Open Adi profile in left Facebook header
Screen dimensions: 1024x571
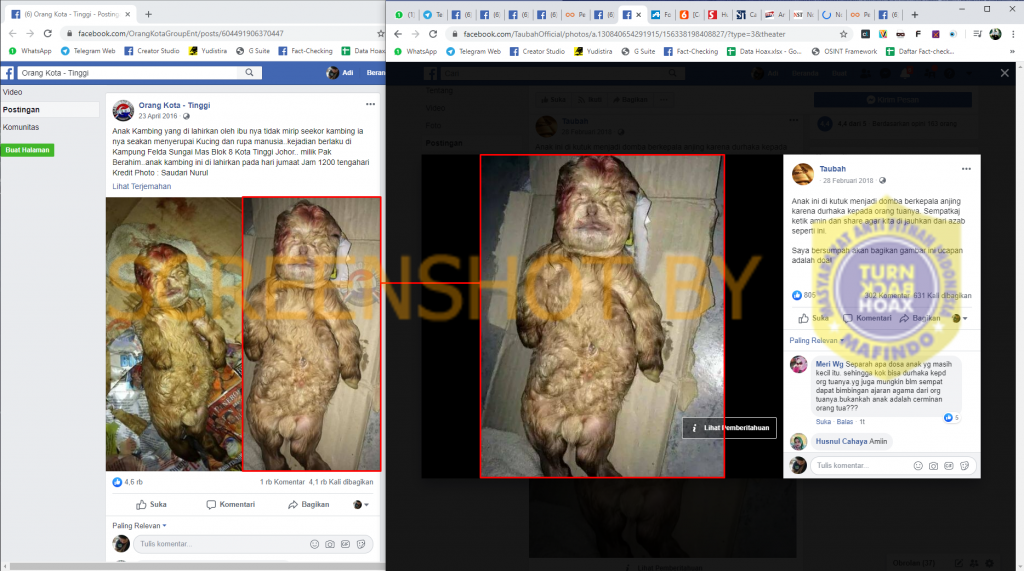coord(340,73)
